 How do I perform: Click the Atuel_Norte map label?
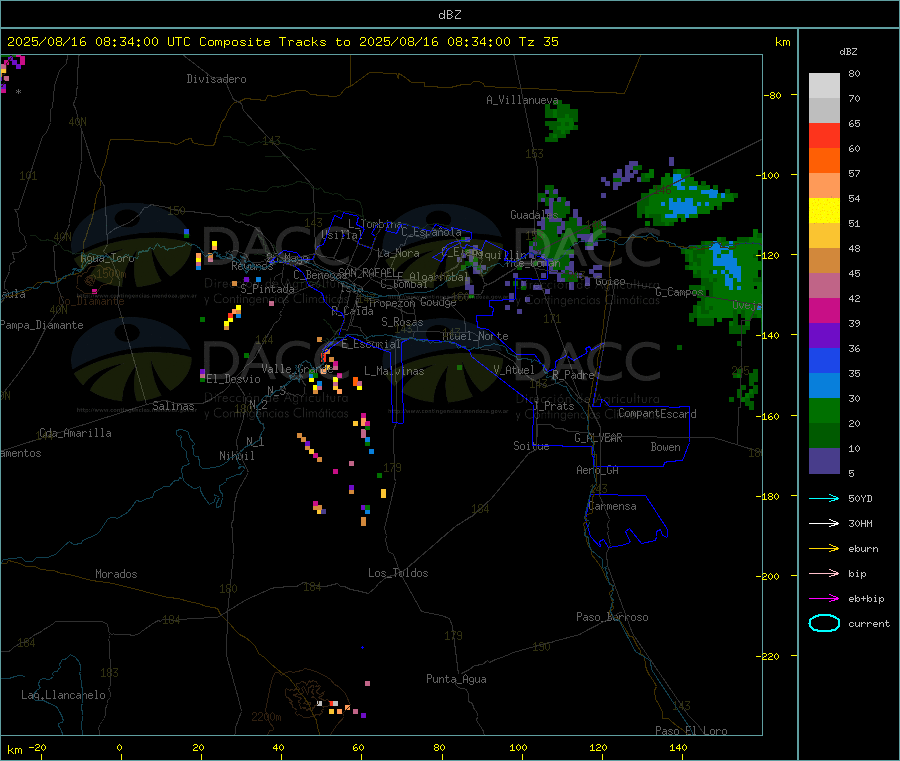click(x=475, y=336)
